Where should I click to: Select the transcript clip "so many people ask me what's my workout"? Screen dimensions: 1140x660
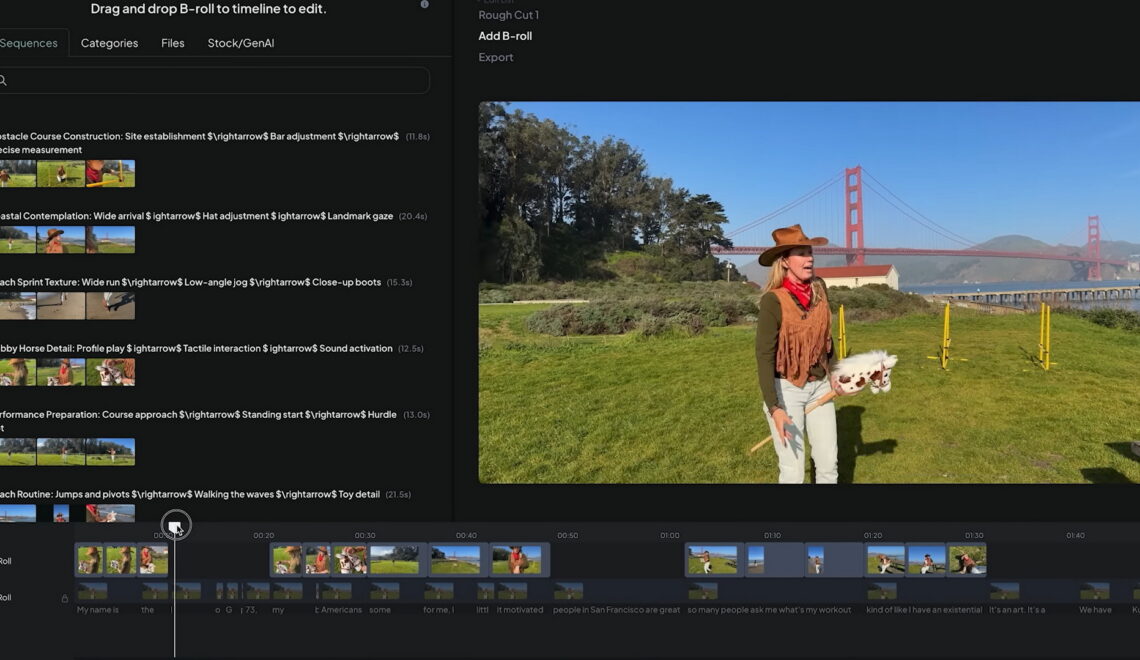769,609
